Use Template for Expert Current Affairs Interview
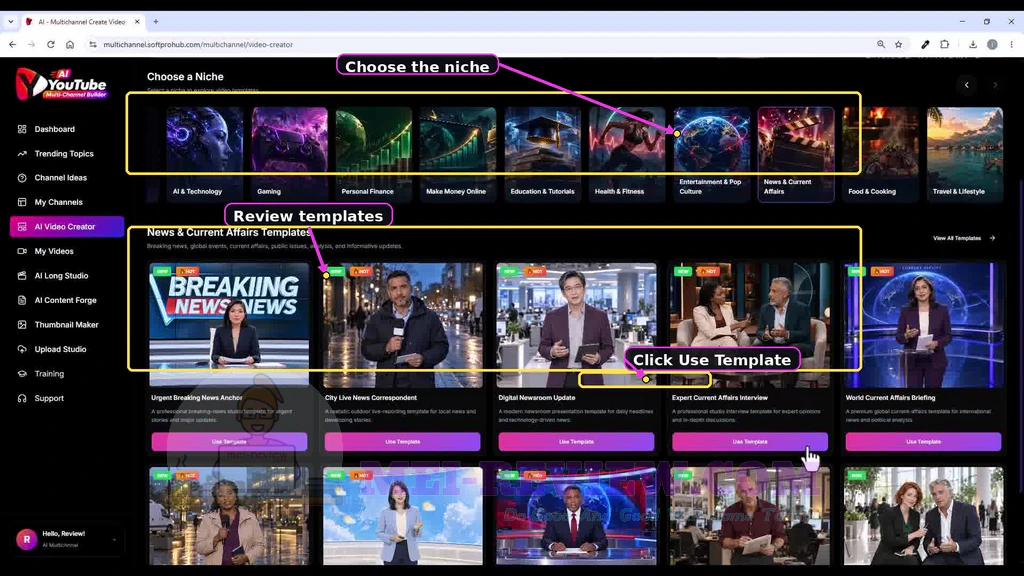Viewport: 1024px width, 576px height. coord(750,442)
